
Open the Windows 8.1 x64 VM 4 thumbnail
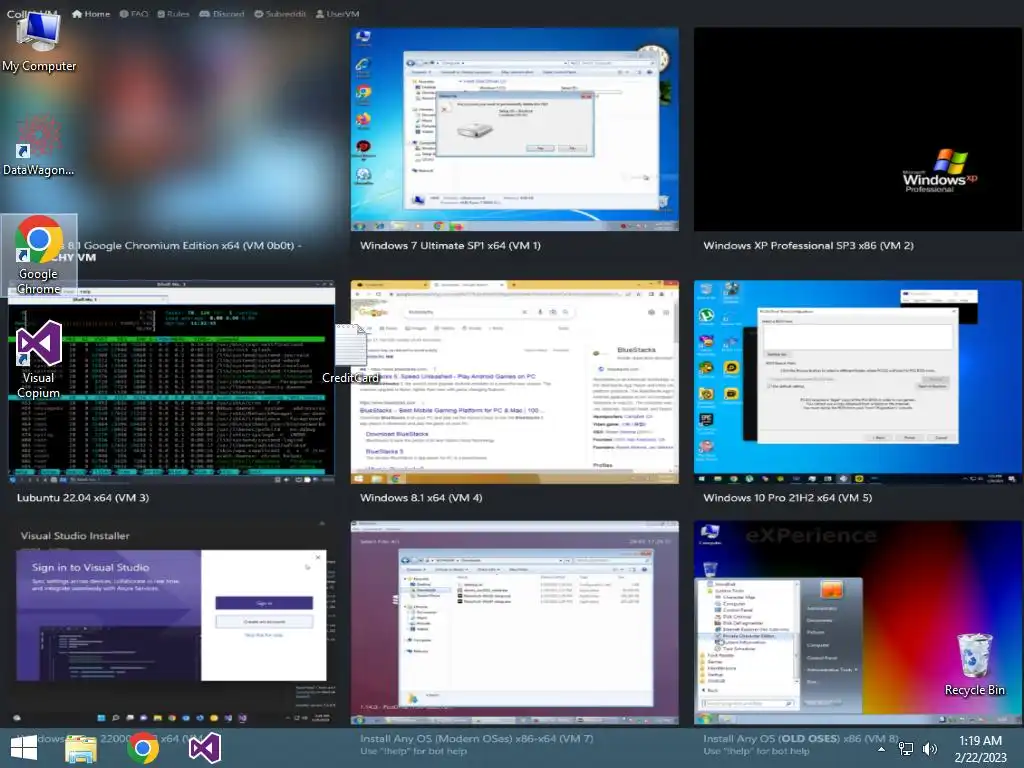pos(515,382)
